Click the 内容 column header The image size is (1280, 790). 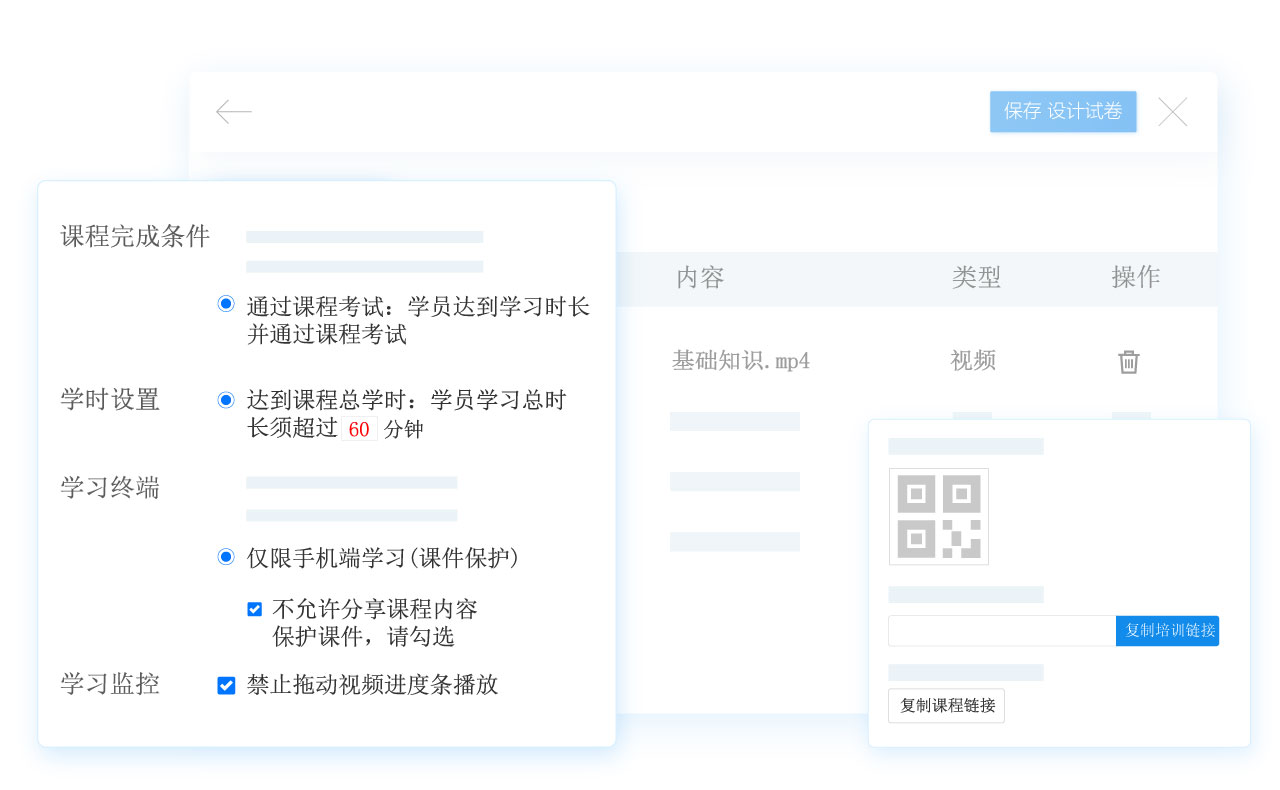pyautogui.click(x=700, y=278)
